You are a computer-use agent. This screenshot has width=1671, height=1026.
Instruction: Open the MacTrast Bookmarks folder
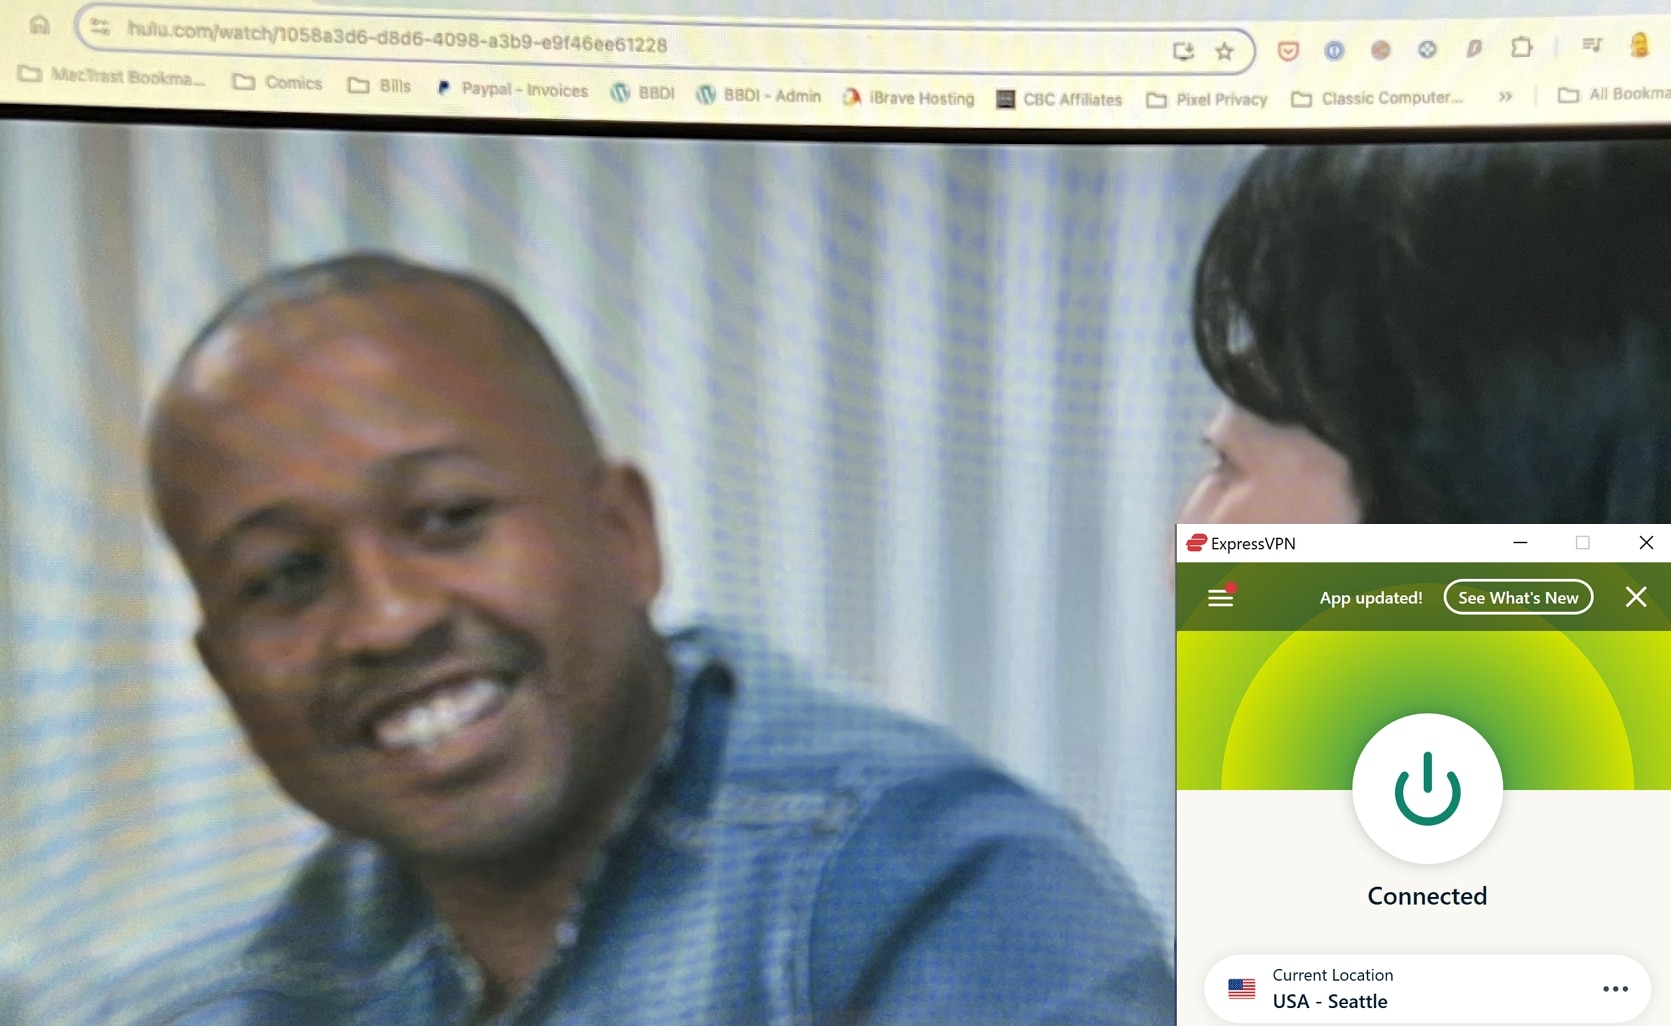click(x=113, y=75)
